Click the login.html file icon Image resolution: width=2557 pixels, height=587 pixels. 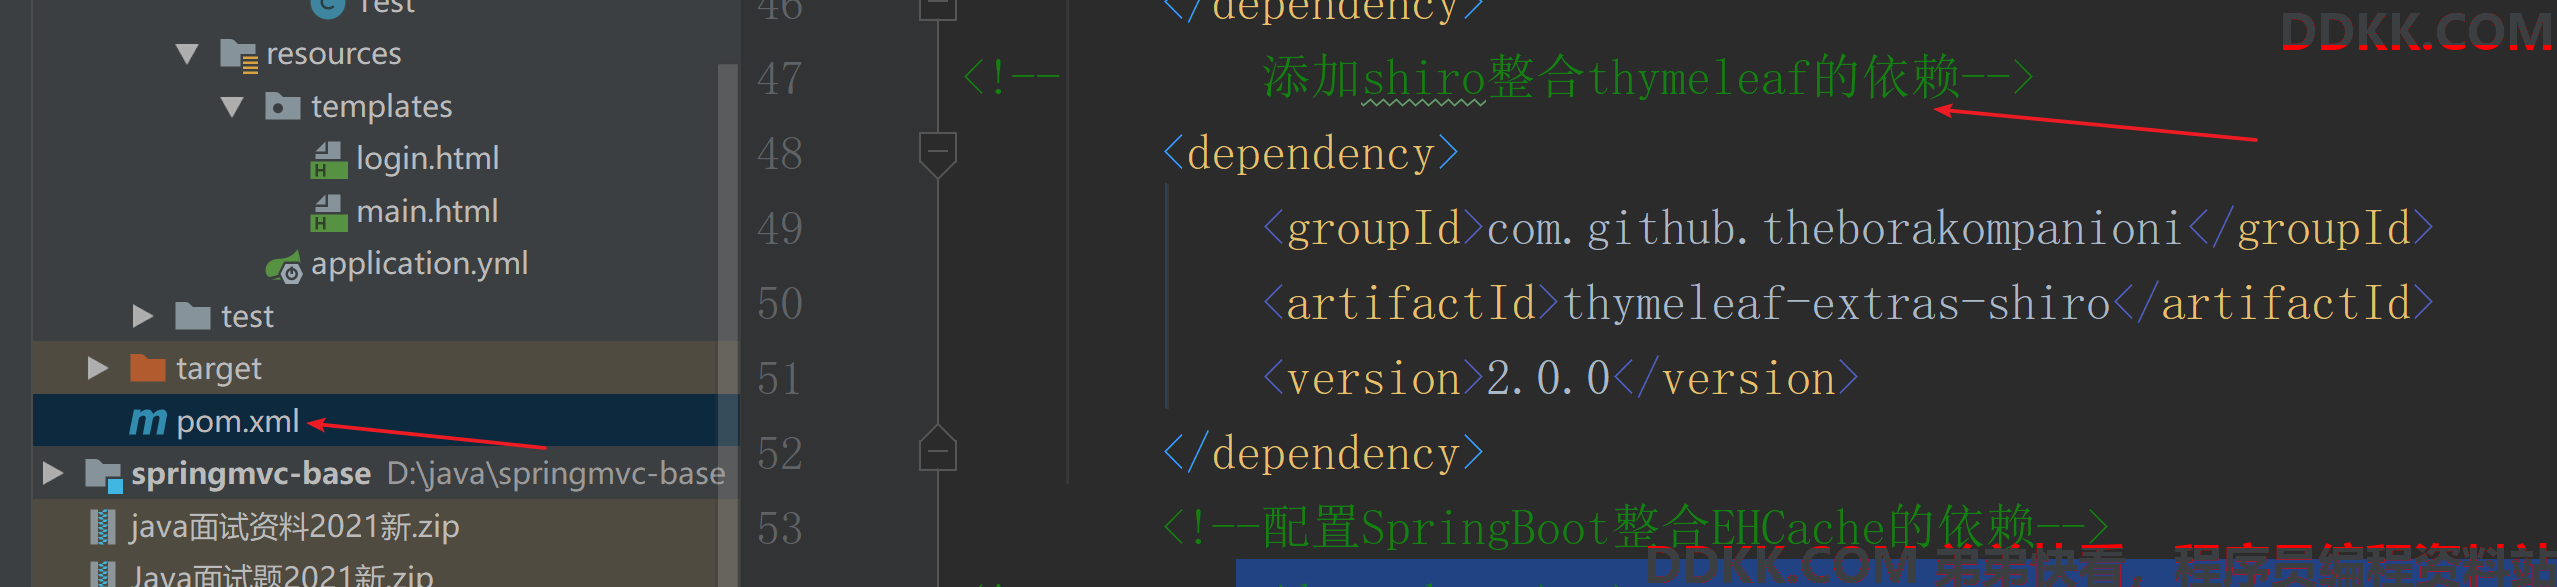point(329,160)
